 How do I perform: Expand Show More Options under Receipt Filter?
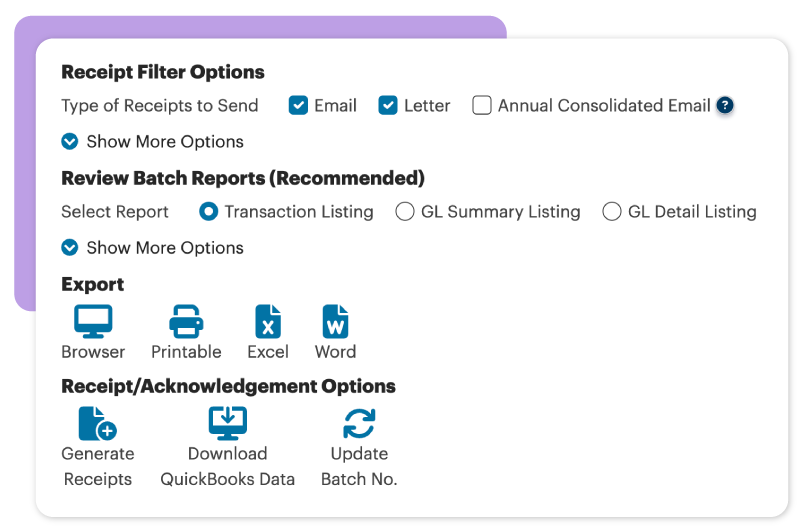tap(70, 141)
